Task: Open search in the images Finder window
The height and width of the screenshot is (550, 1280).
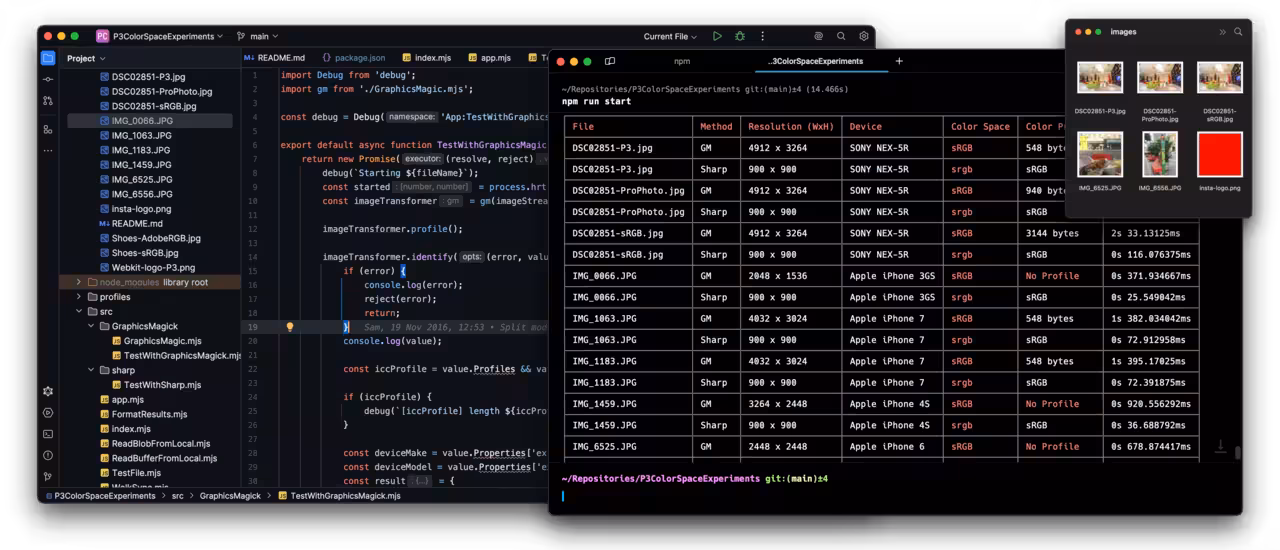Action: click(x=1238, y=32)
